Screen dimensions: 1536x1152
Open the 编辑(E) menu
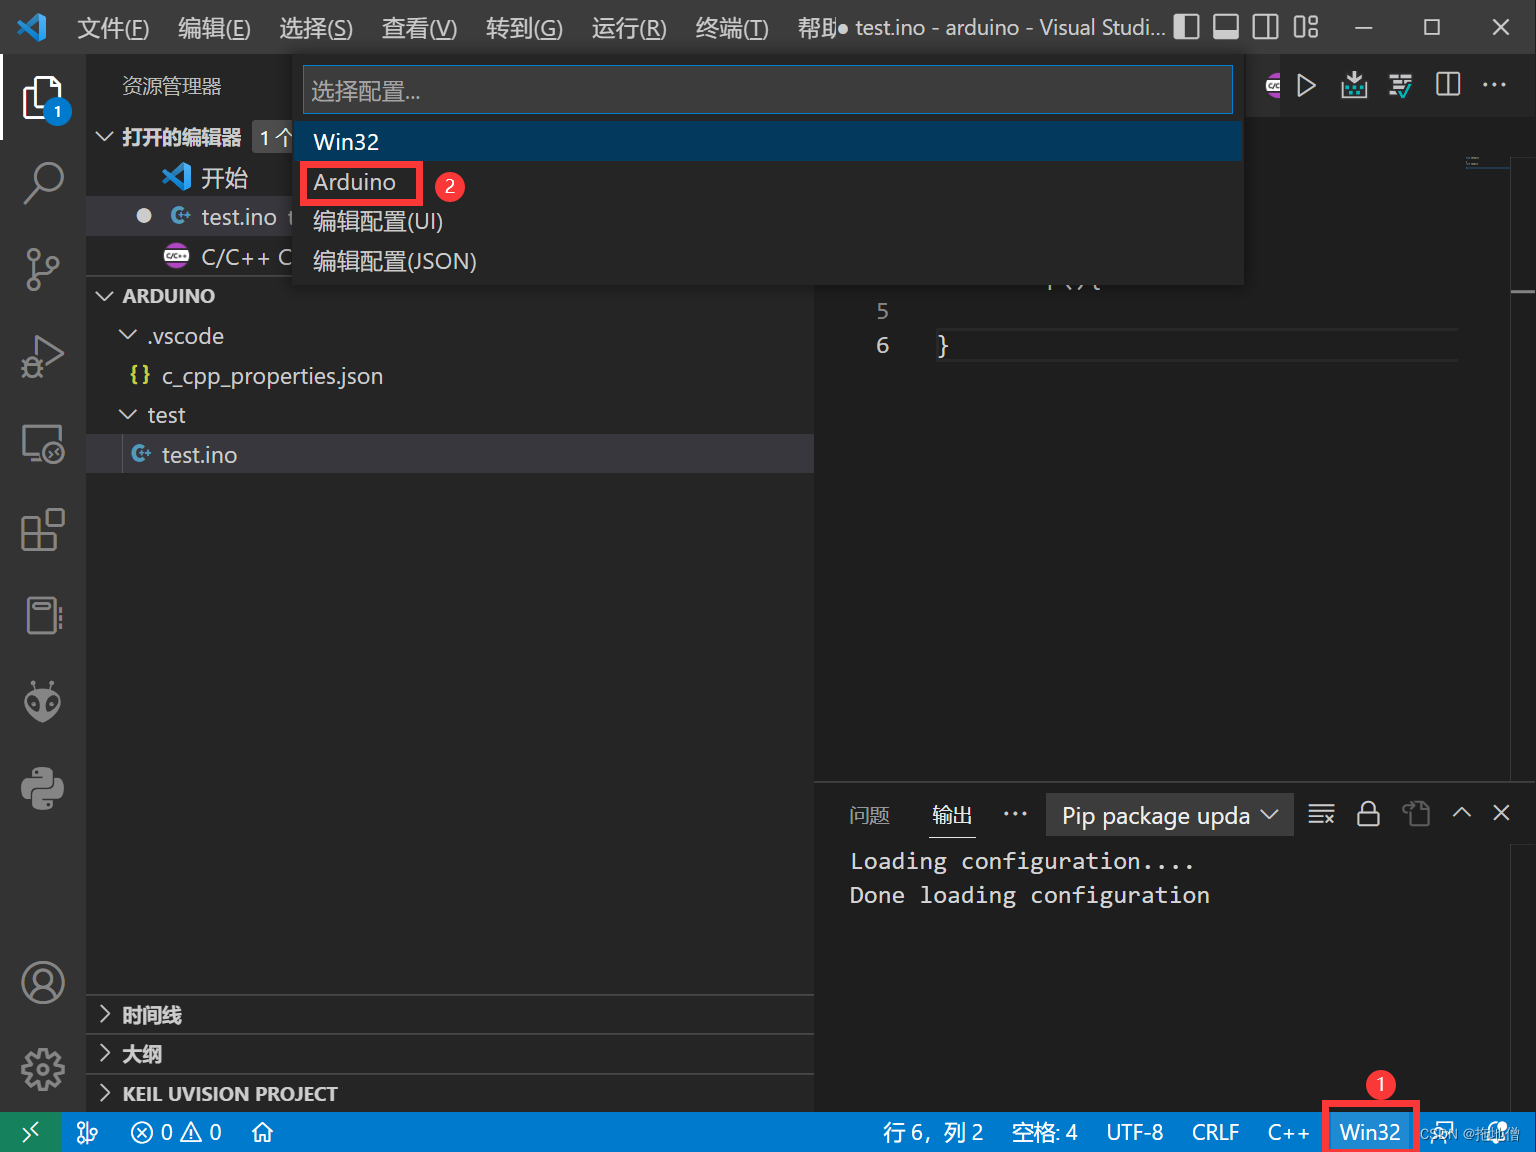pos(214,28)
